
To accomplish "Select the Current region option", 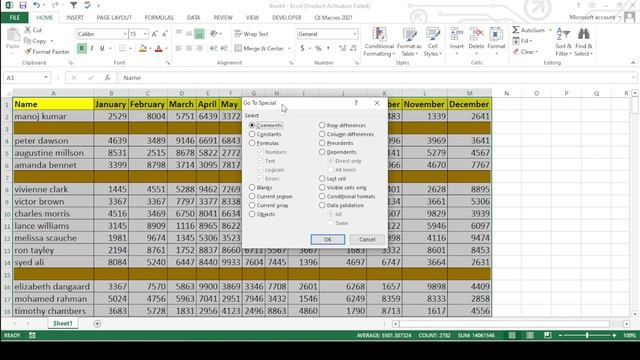I will 252,196.
